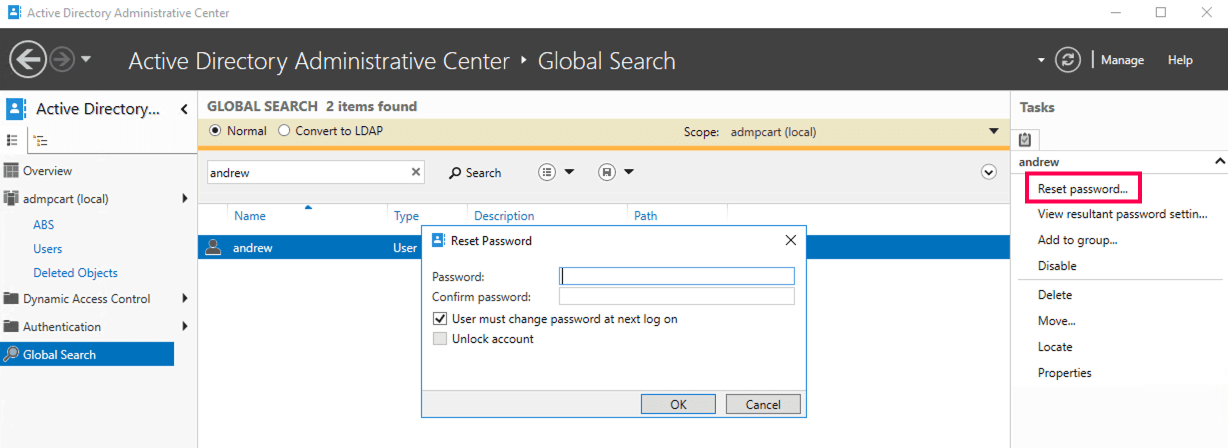Select Global Search in navigation
Viewport: 1228px width, 448px height.
tap(87, 354)
